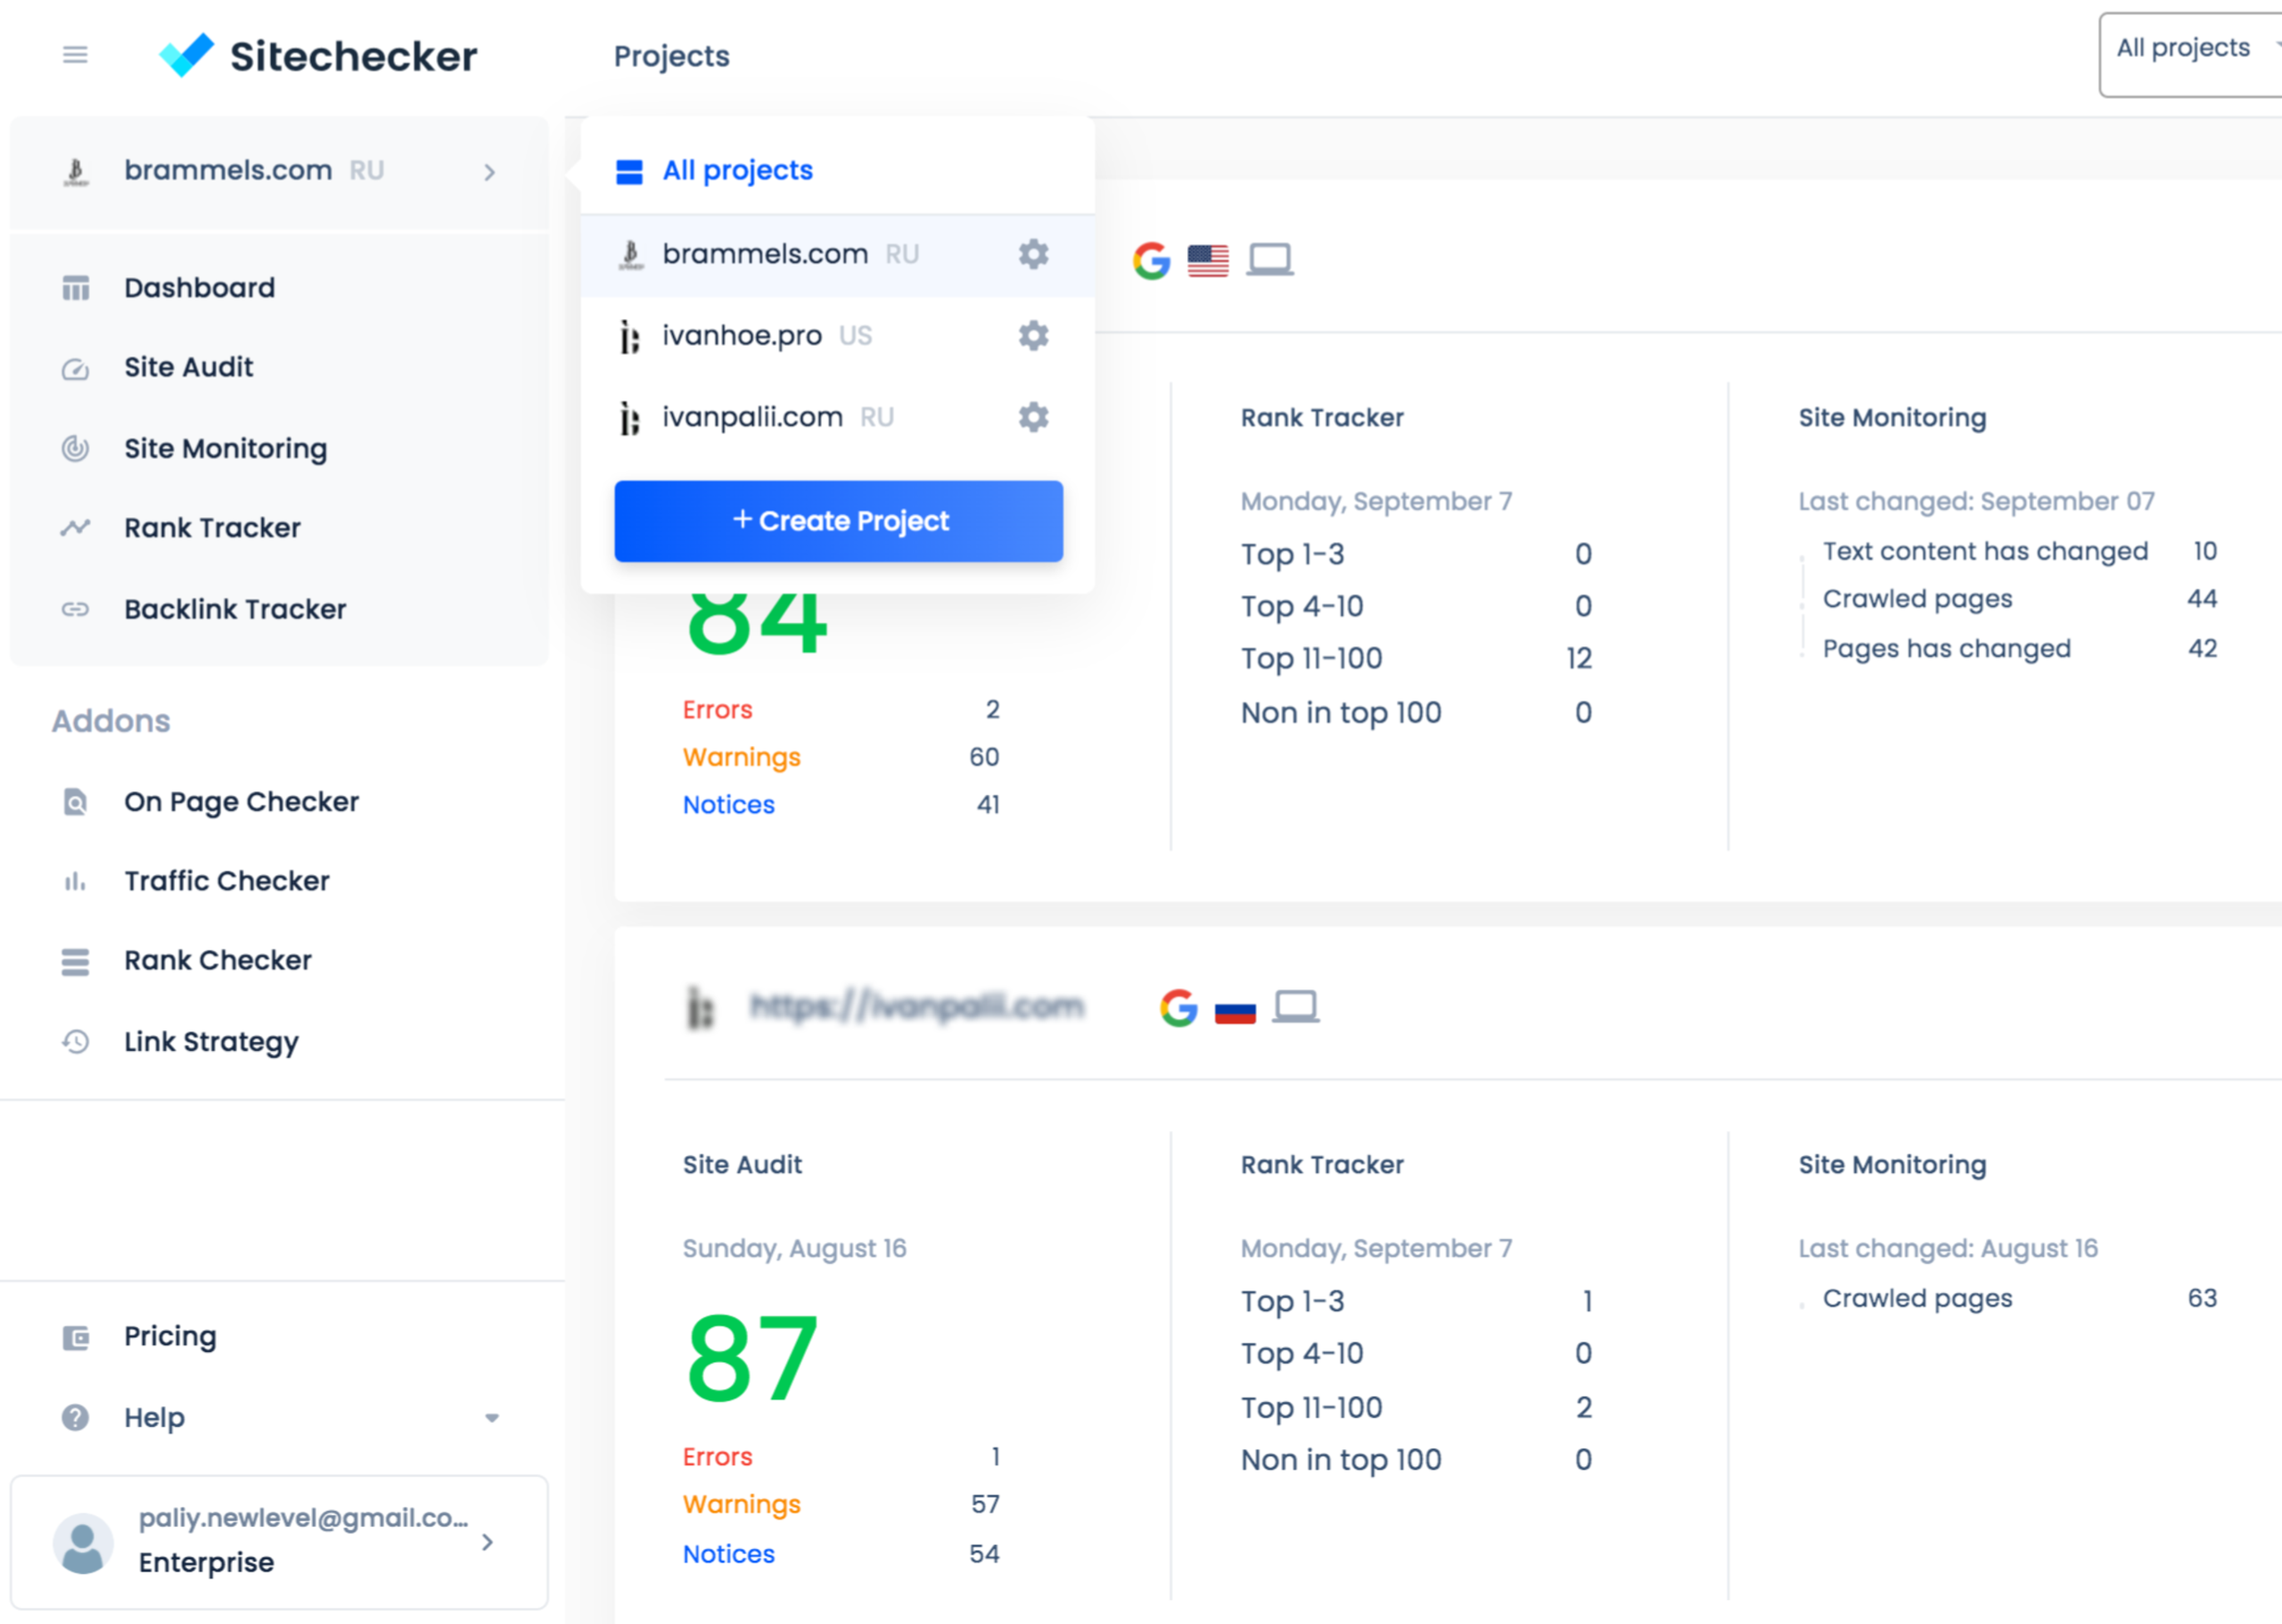Screen dimensions: 2282x1624
Task: Open Rank Tracker in sidebar
Action: tap(212, 528)
